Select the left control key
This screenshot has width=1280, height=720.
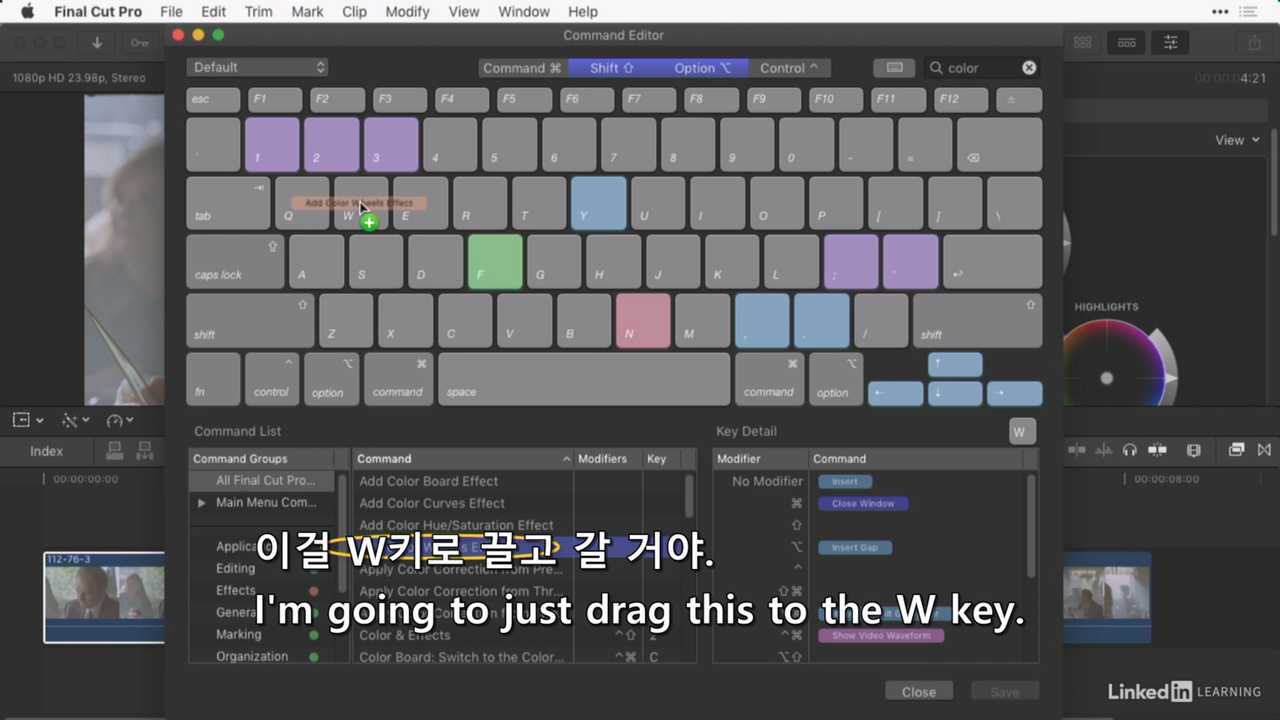pyautogui.click(x=272, y=379)
